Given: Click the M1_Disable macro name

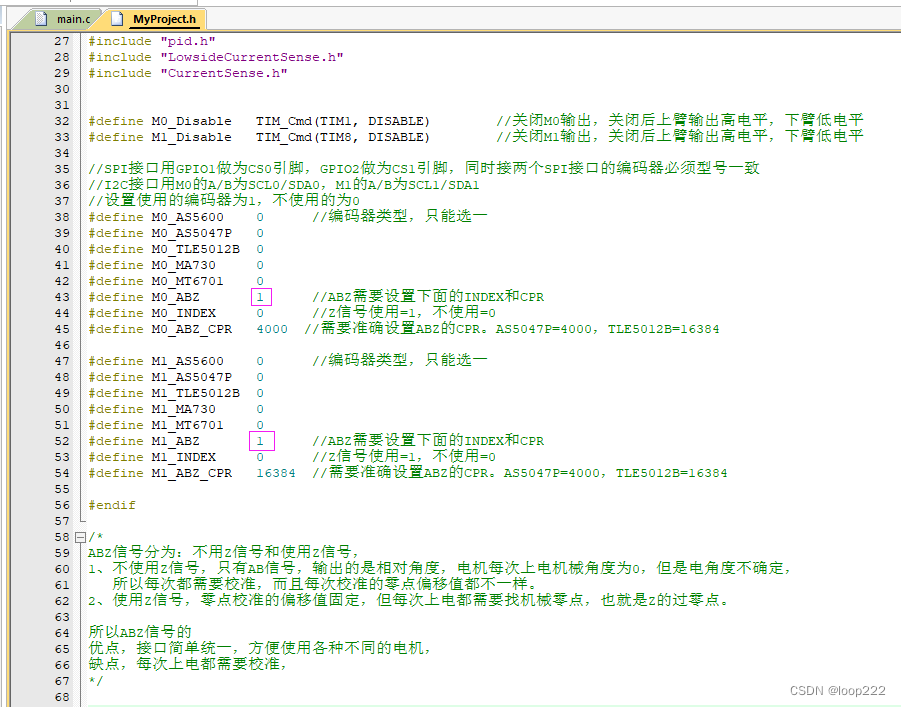Looking at the screenshot, I should coord(191,137).
